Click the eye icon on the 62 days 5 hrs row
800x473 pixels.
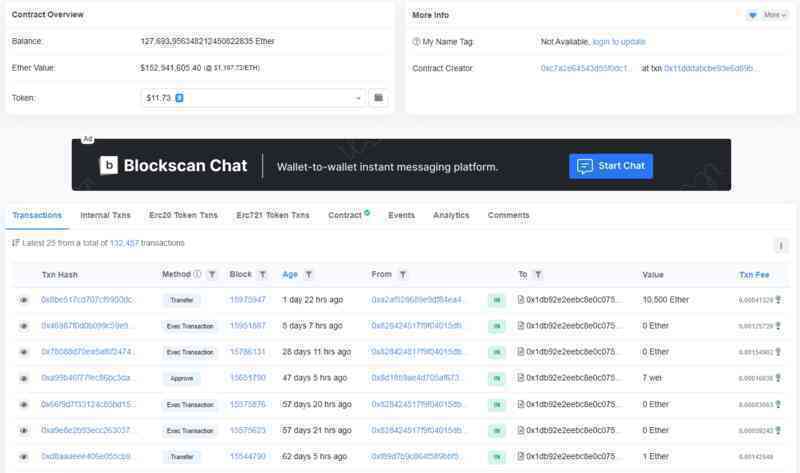coord(23,457)
